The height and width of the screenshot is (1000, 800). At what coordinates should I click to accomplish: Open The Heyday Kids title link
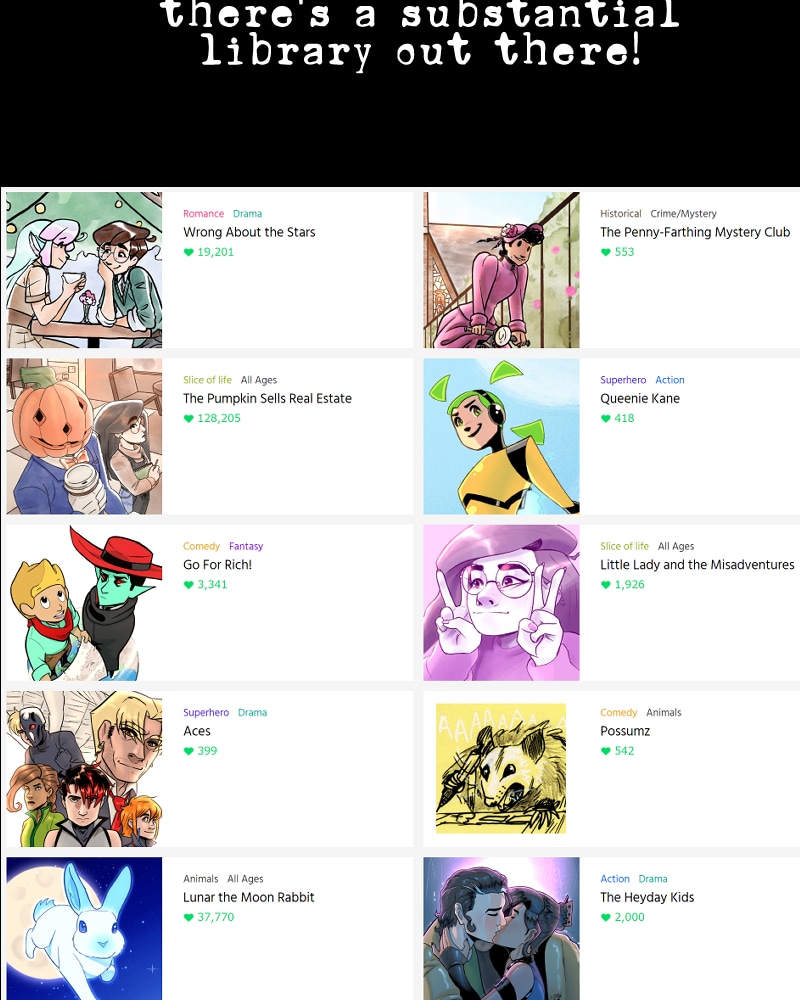(x=647, y=897)
